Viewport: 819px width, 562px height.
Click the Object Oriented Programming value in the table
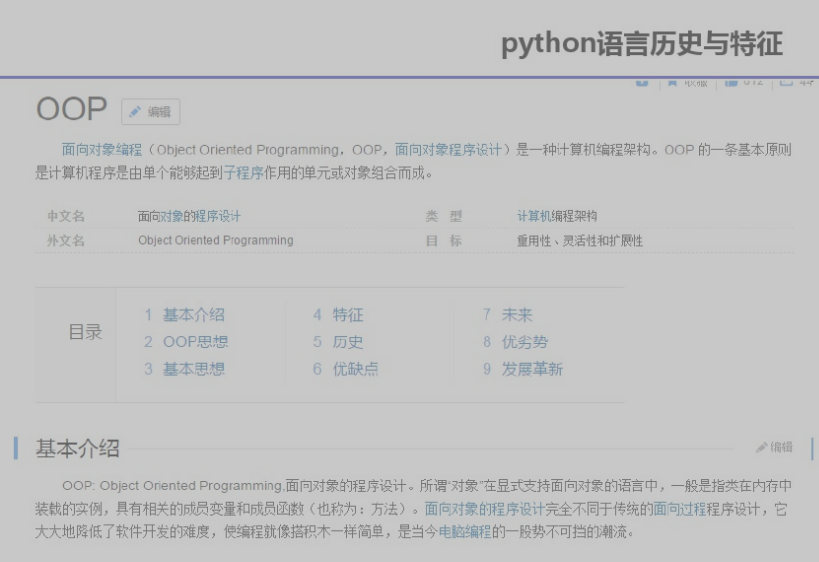click(x=216, y=240)
